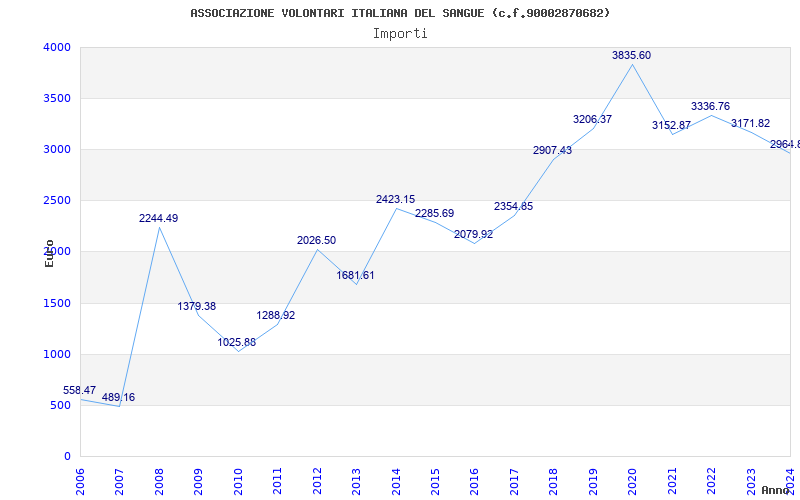Click the y-axis tick 500
This screenshot has width=800, height=500.
click(x=60, y=406)
